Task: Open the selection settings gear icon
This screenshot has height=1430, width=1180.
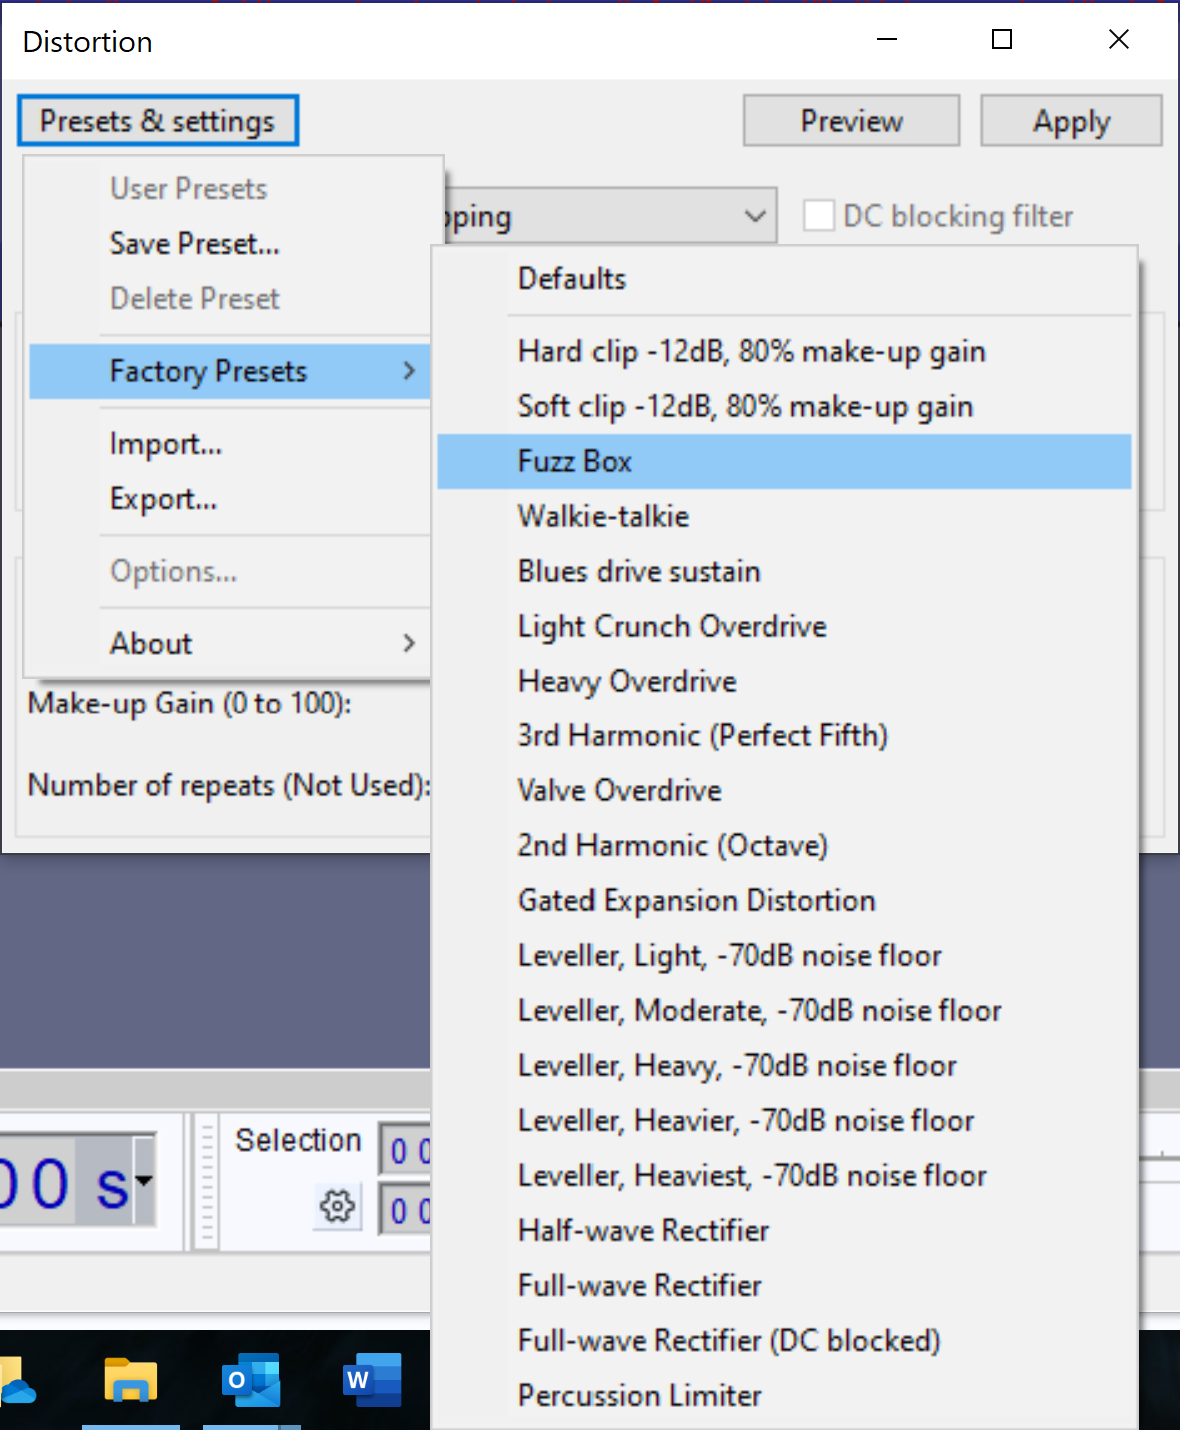Action: [337, 1206]
